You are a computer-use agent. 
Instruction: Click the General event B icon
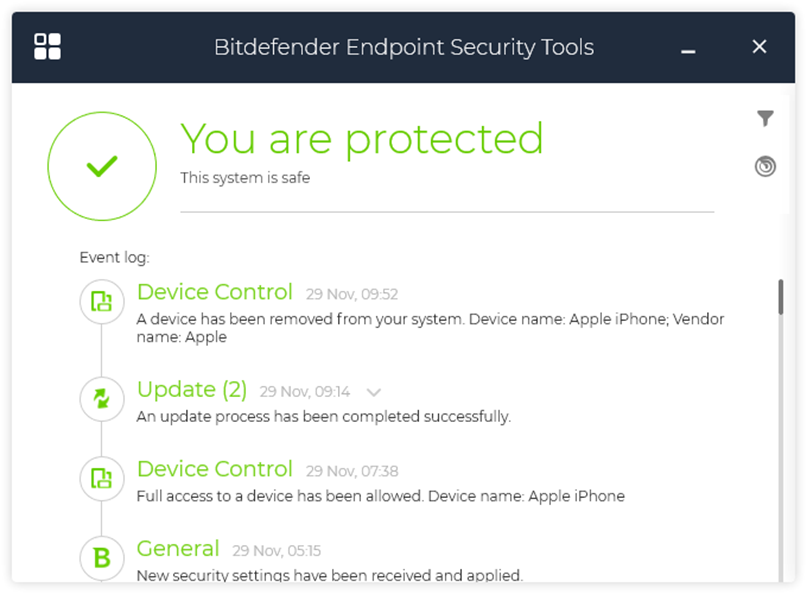tap(101, 558)
